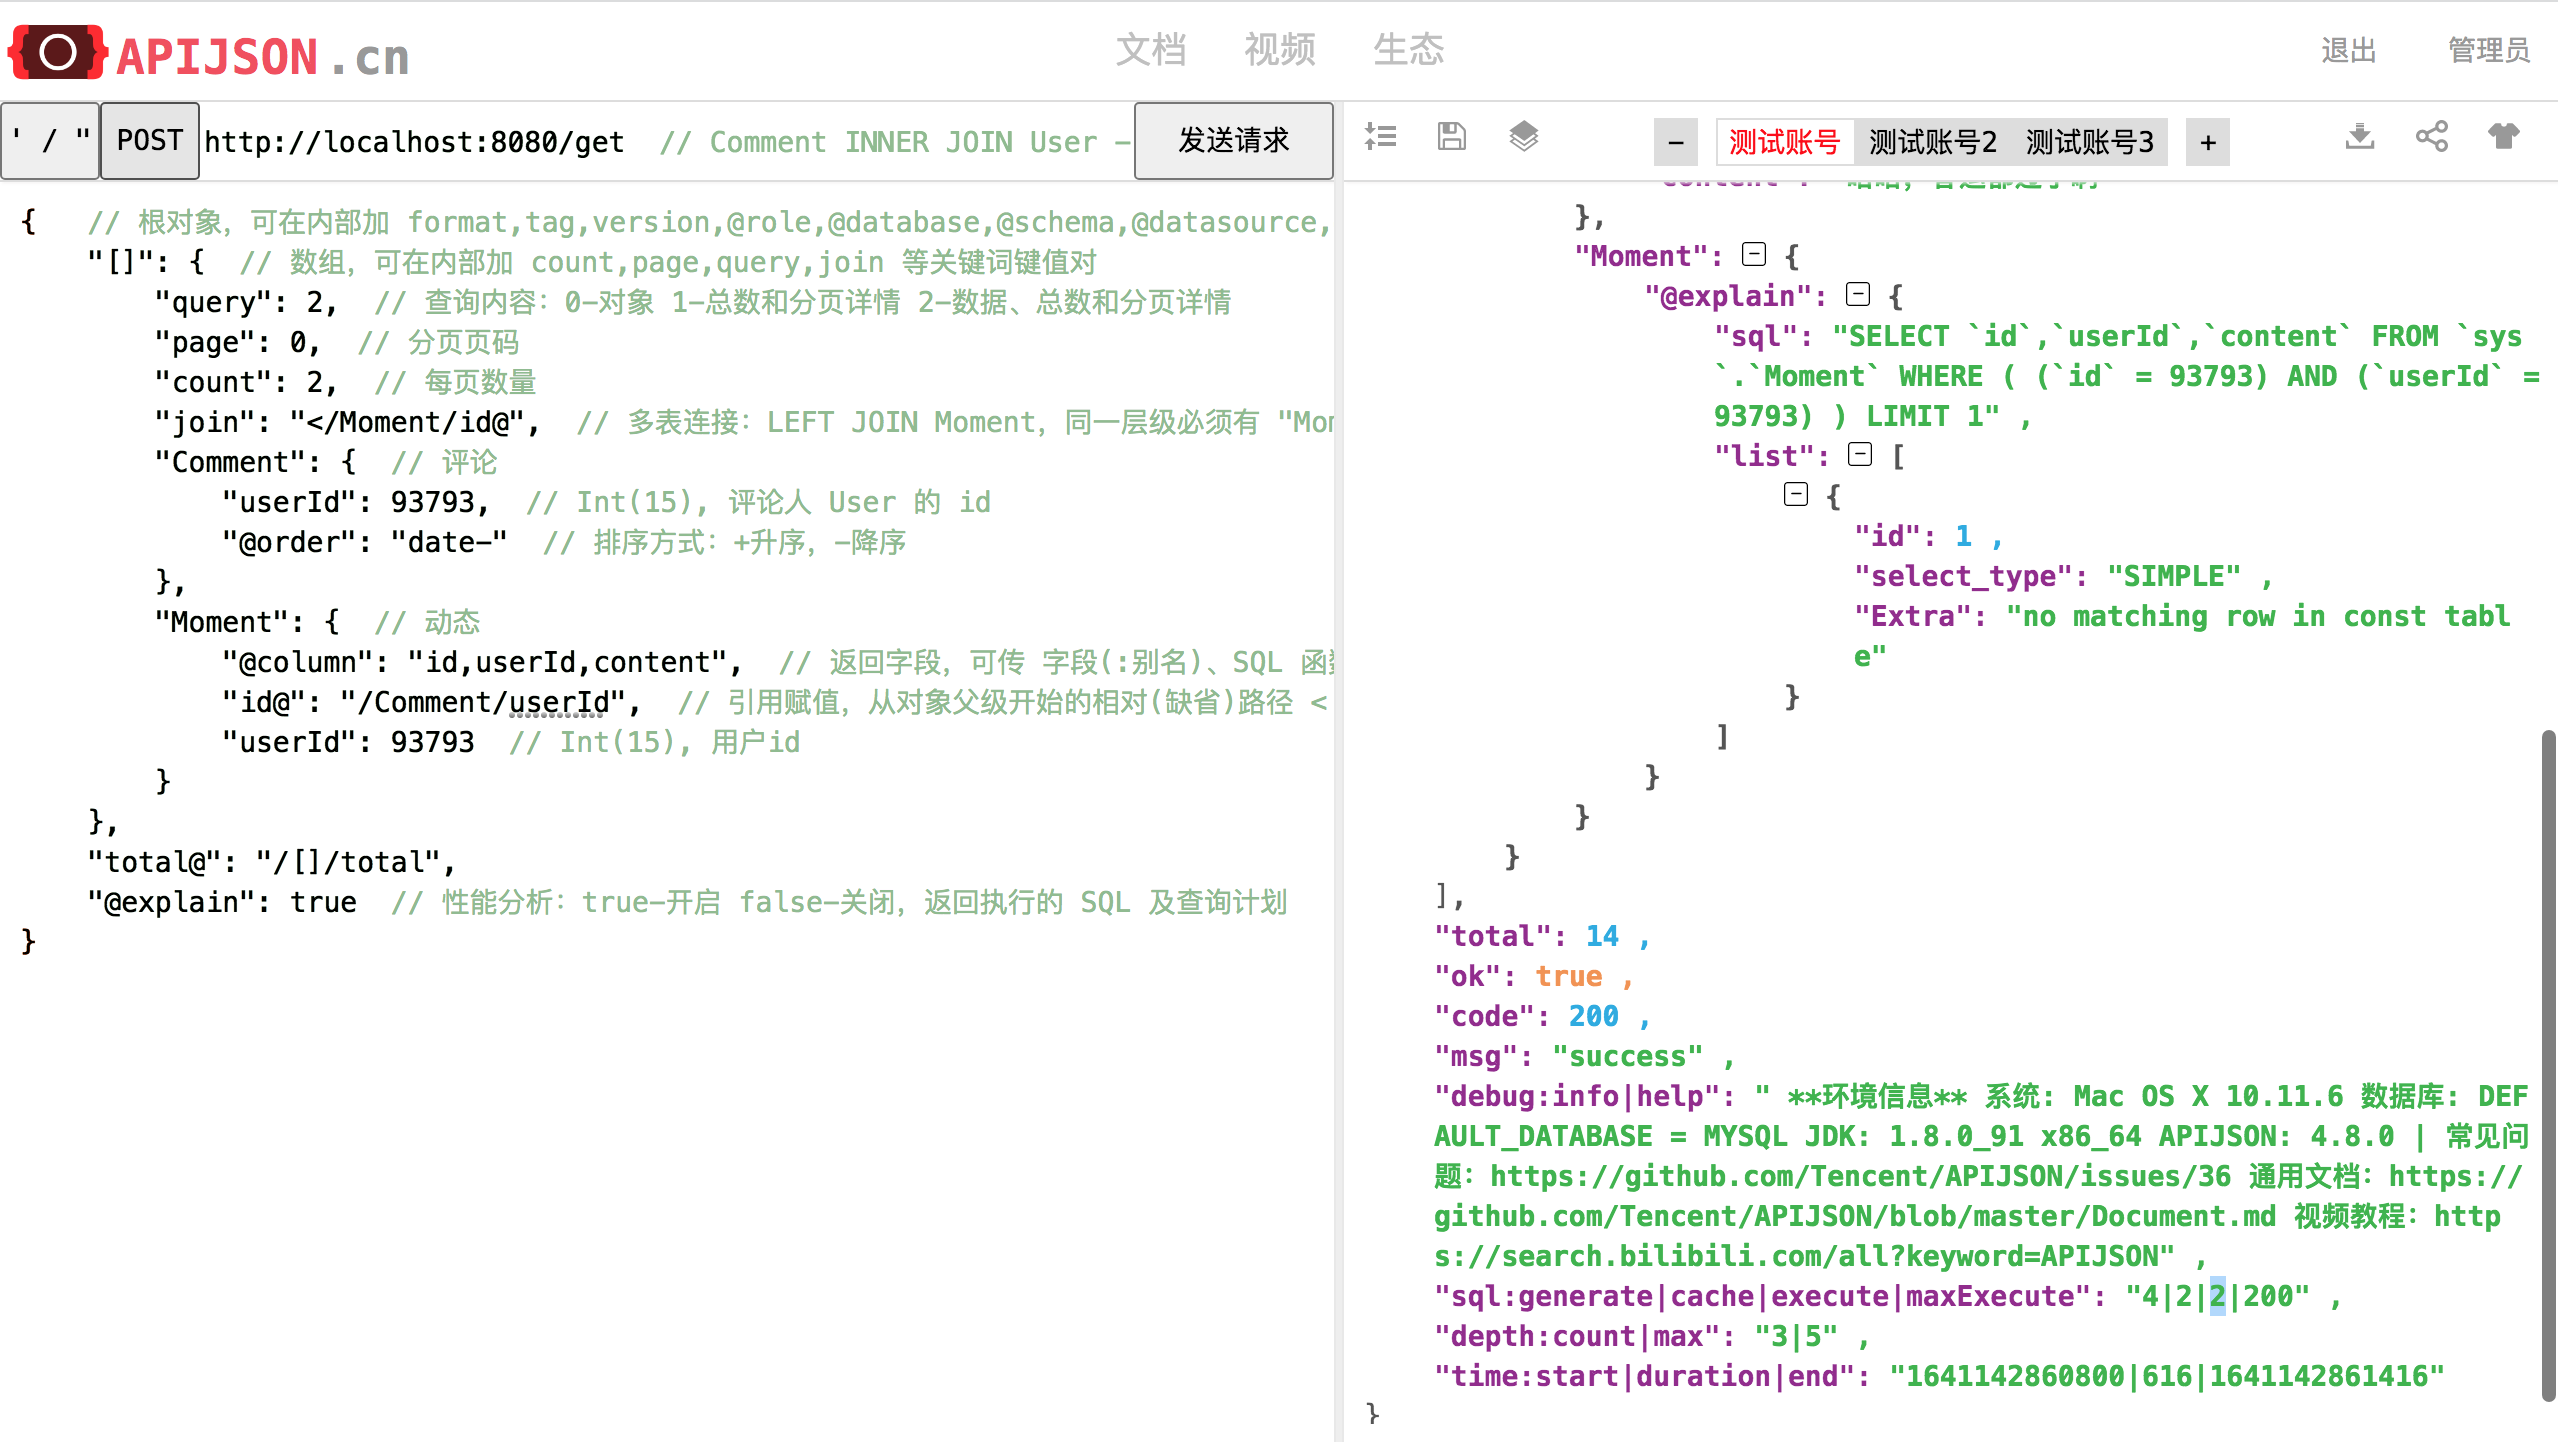2558x1442 pixels.
Task: Click the list-expand format icon
Action: (1380, 137)
